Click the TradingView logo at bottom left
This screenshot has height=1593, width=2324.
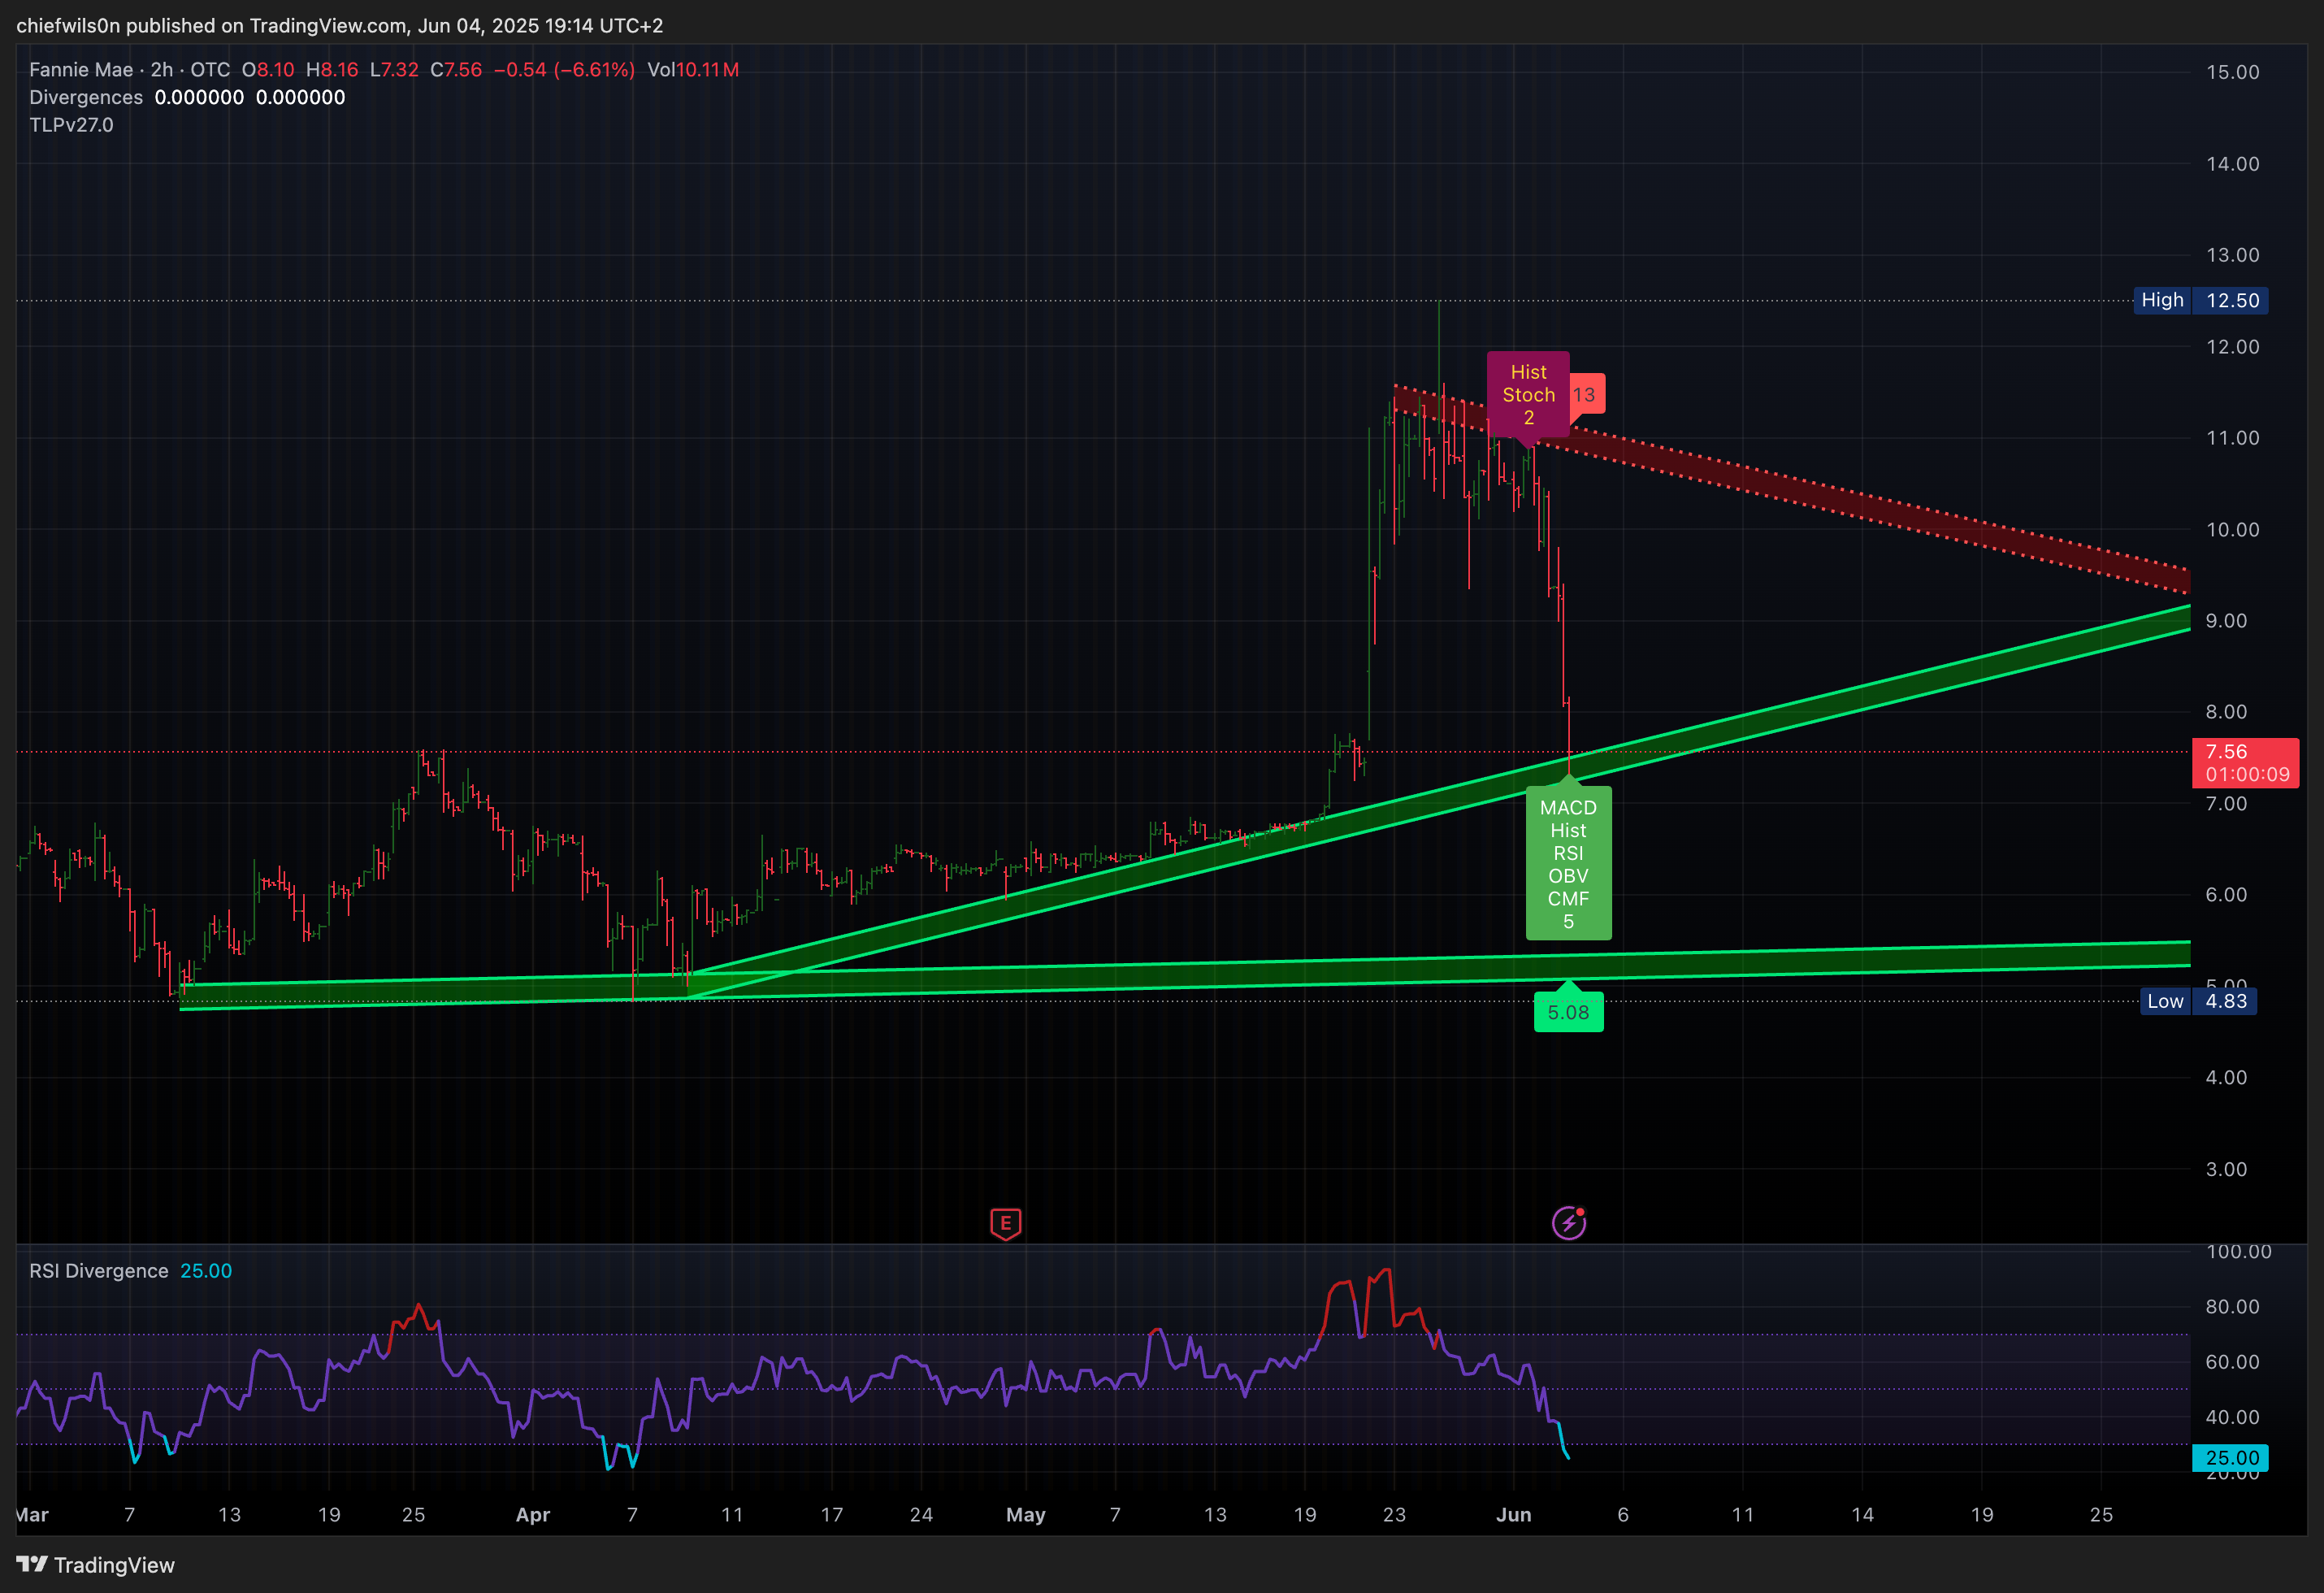[95, 1565]
